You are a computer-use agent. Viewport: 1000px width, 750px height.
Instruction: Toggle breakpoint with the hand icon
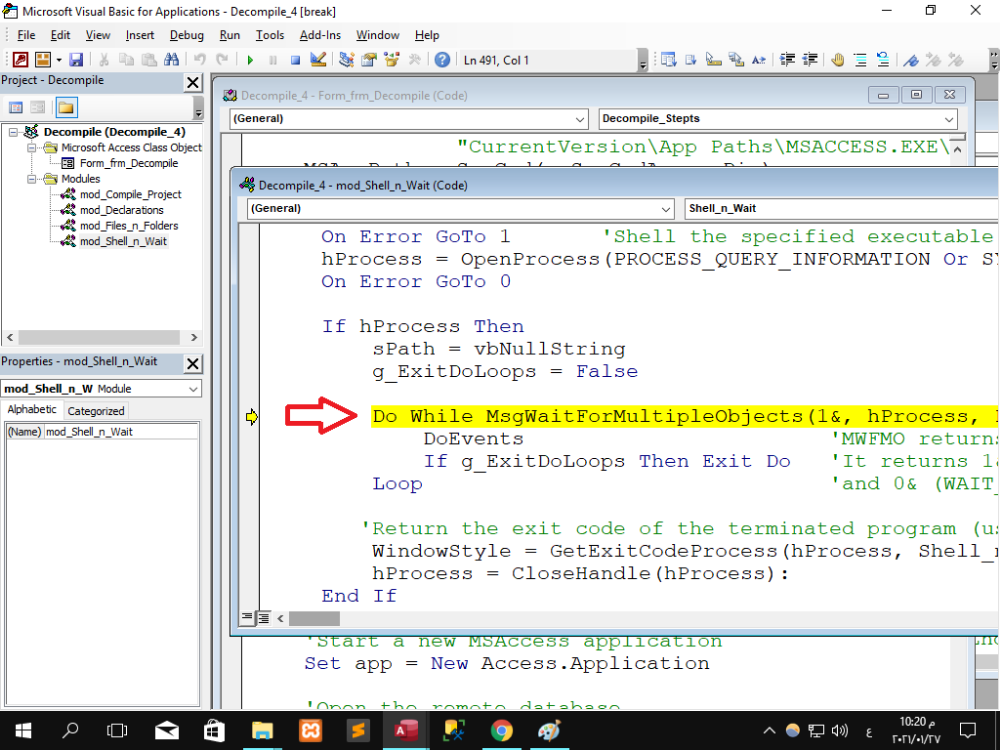(838, 60)
